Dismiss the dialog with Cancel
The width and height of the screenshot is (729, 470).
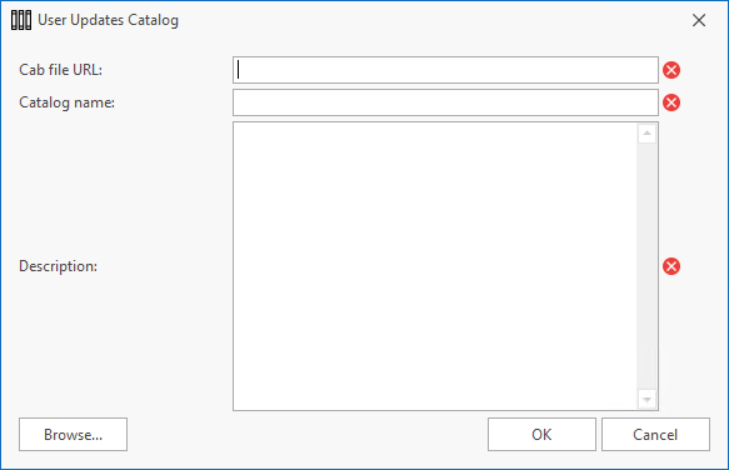click(655, 435)
